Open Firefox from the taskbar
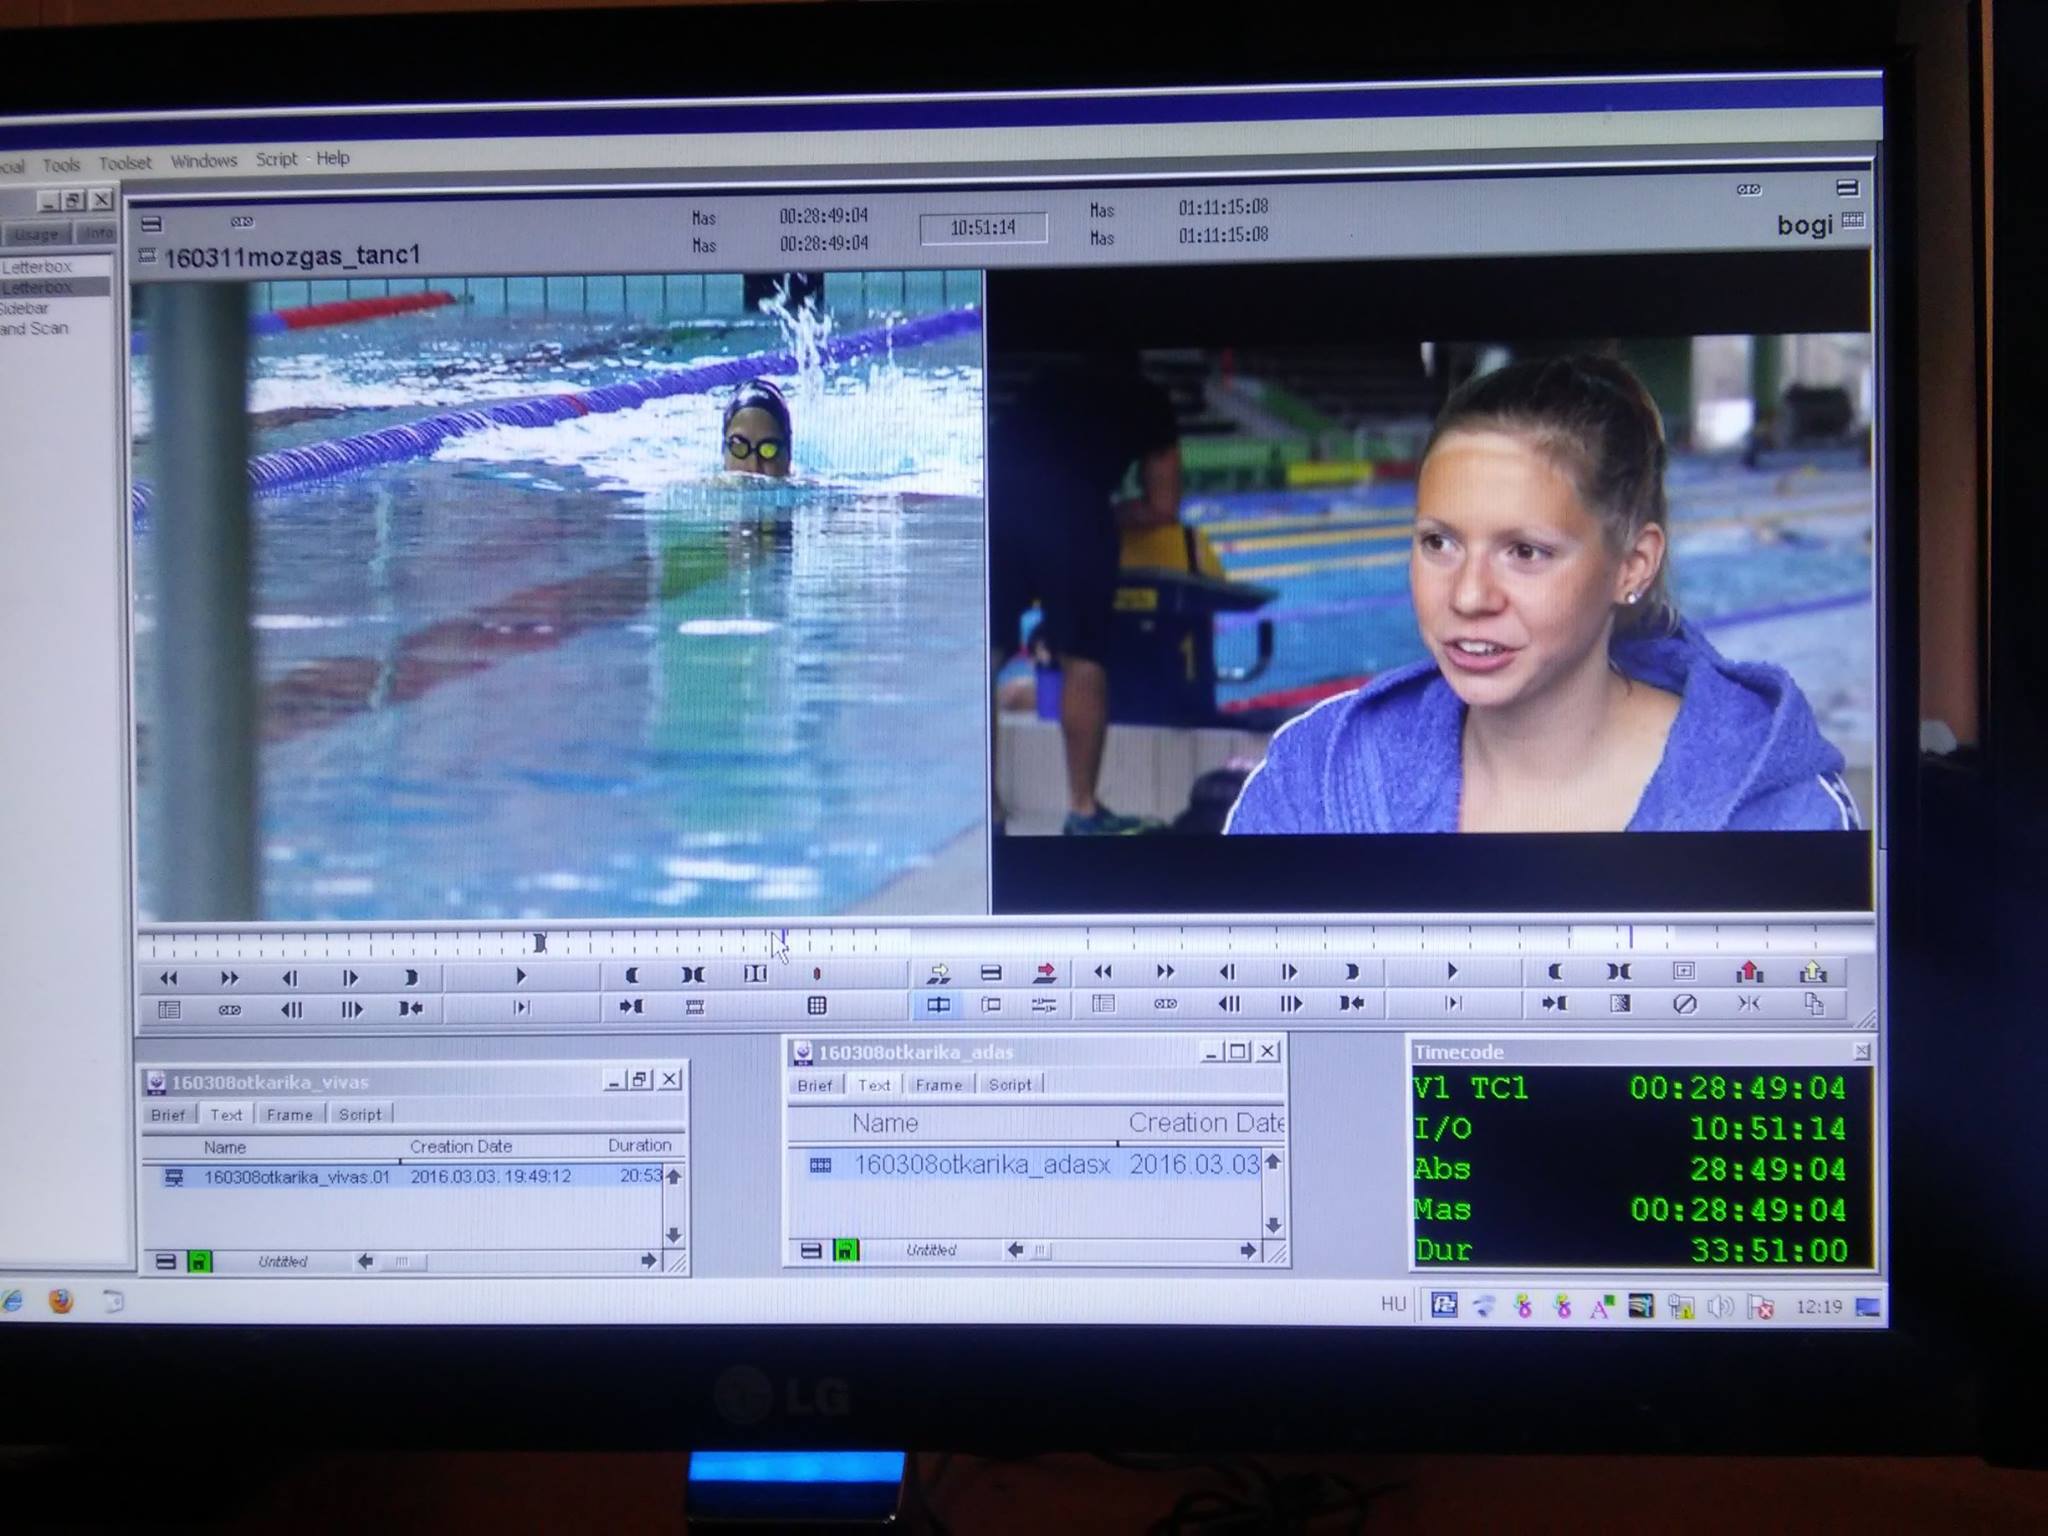The image size is (2048, 1536). click(61, 1300)
